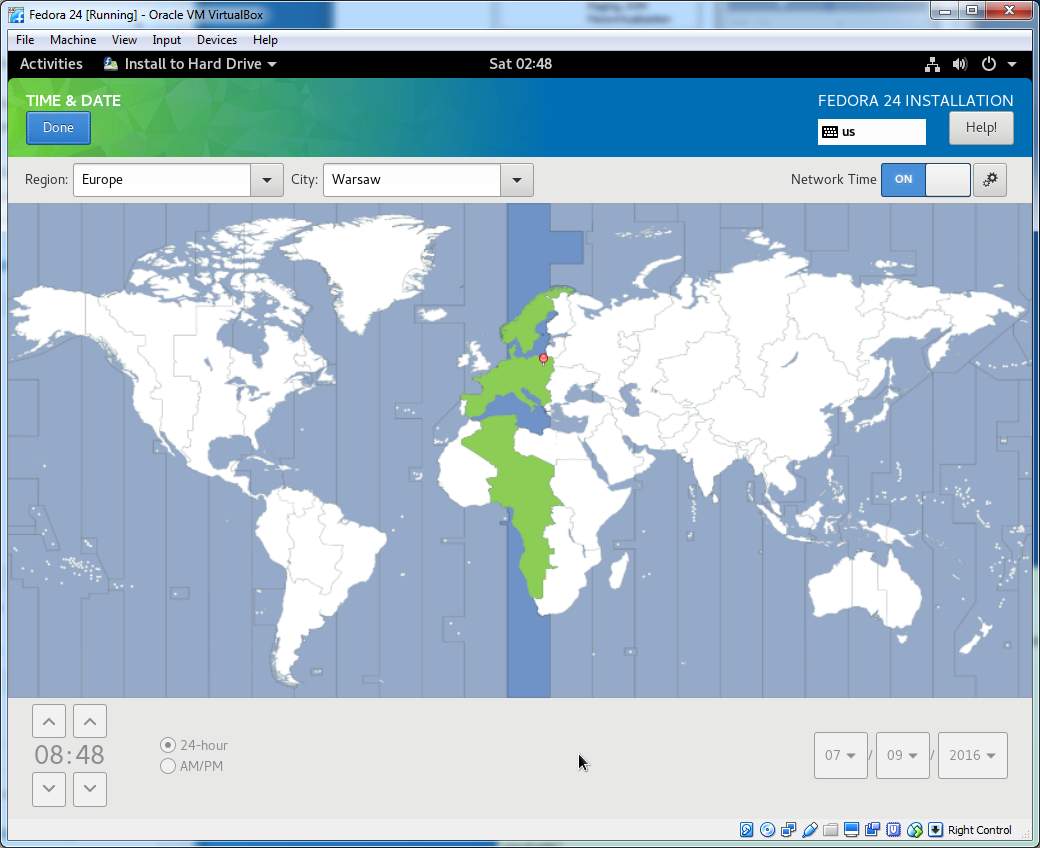
Task: Click the hard disk activity icon in VirtualBox status bar
Action: tap(746, 829)
